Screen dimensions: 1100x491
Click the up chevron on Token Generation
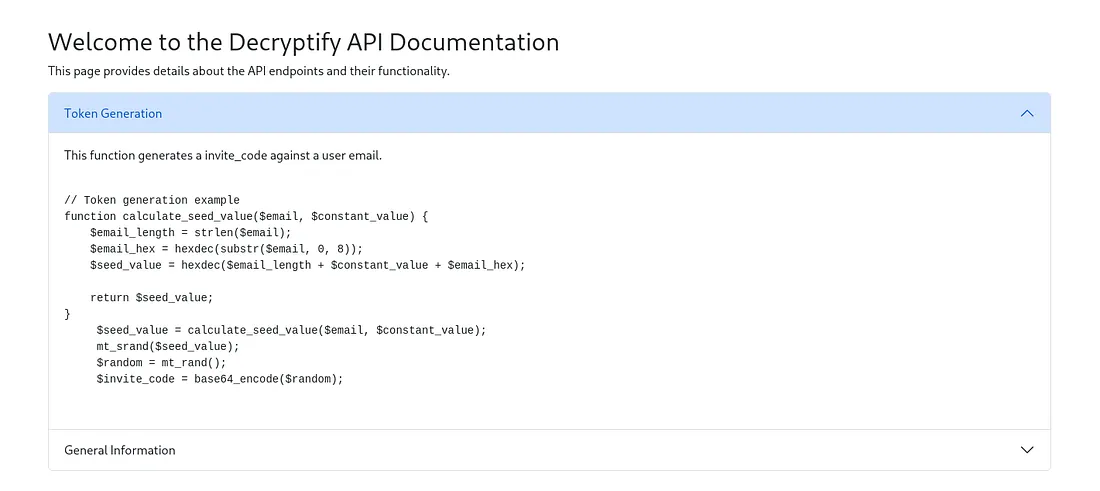pyautogui.click(x=1026, y=113)
